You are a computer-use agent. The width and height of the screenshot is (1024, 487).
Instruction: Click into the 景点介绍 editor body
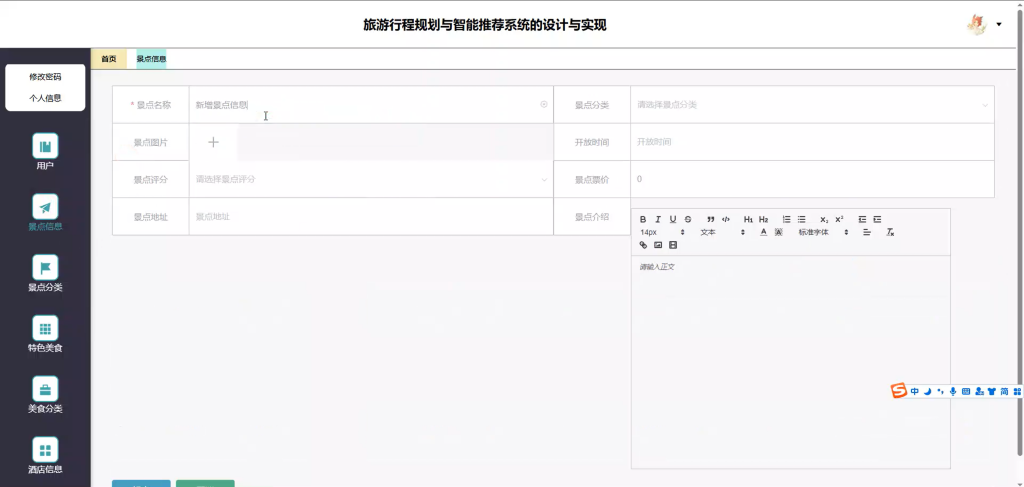(790, 362)
